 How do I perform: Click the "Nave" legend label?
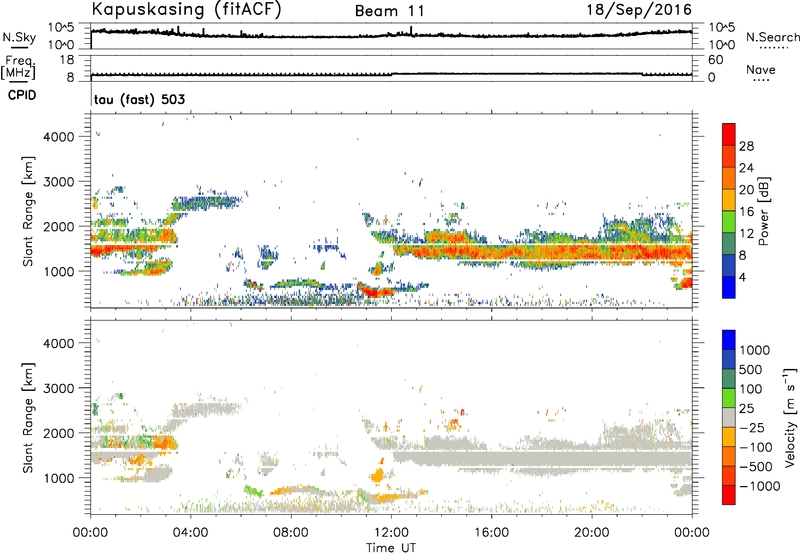761,70
